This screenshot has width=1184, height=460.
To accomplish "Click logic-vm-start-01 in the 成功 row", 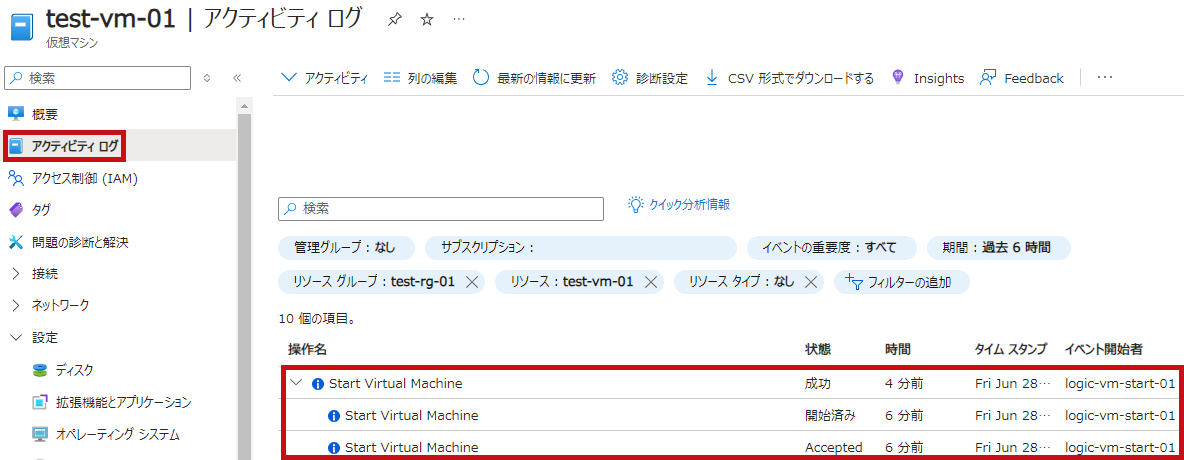I will (1120, 384).
